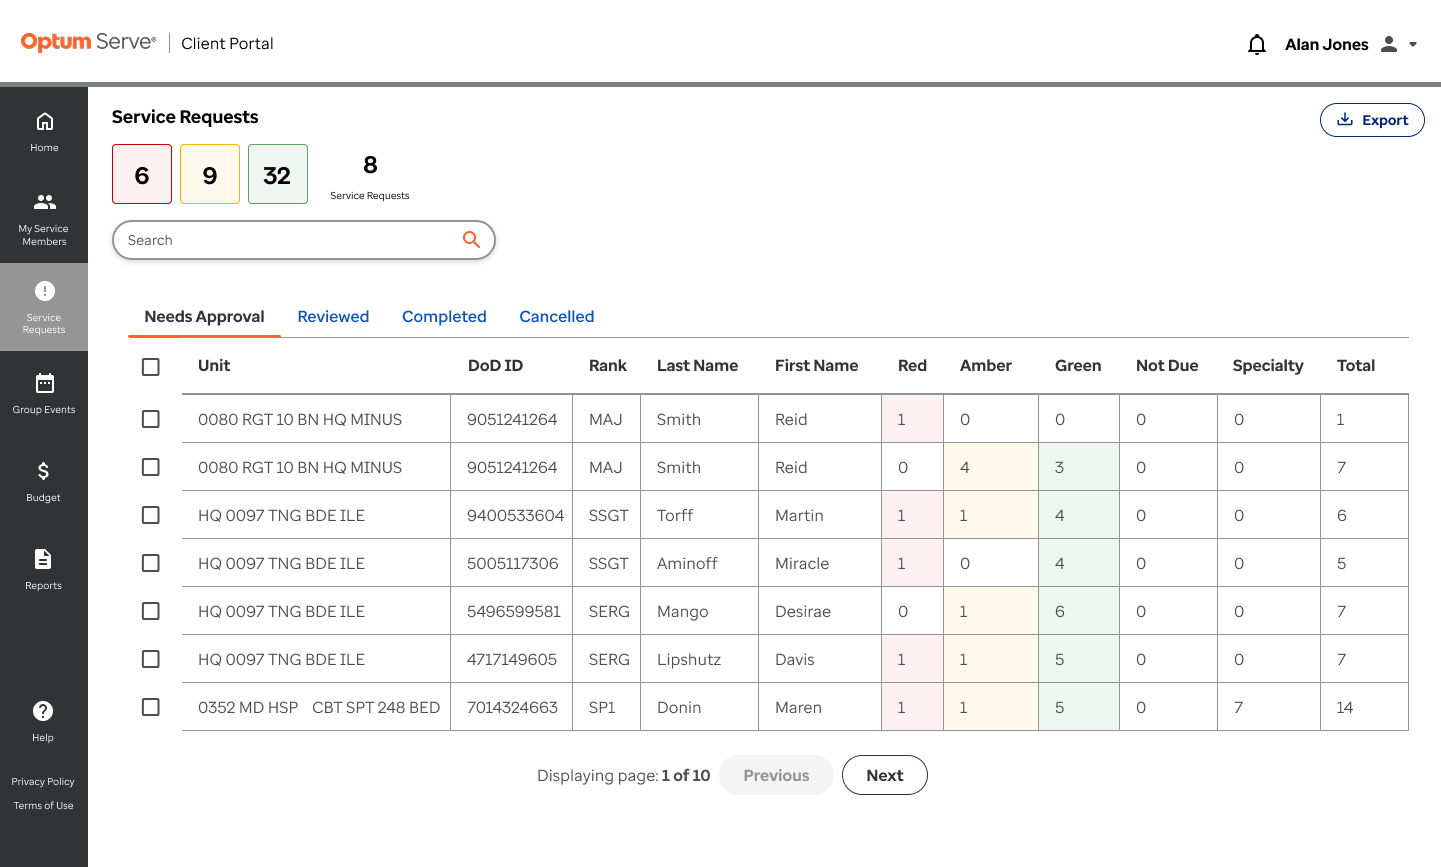The image size is (1441, 867).
Task: Toggle the select-all checkbox in the header
Action: 151,367
